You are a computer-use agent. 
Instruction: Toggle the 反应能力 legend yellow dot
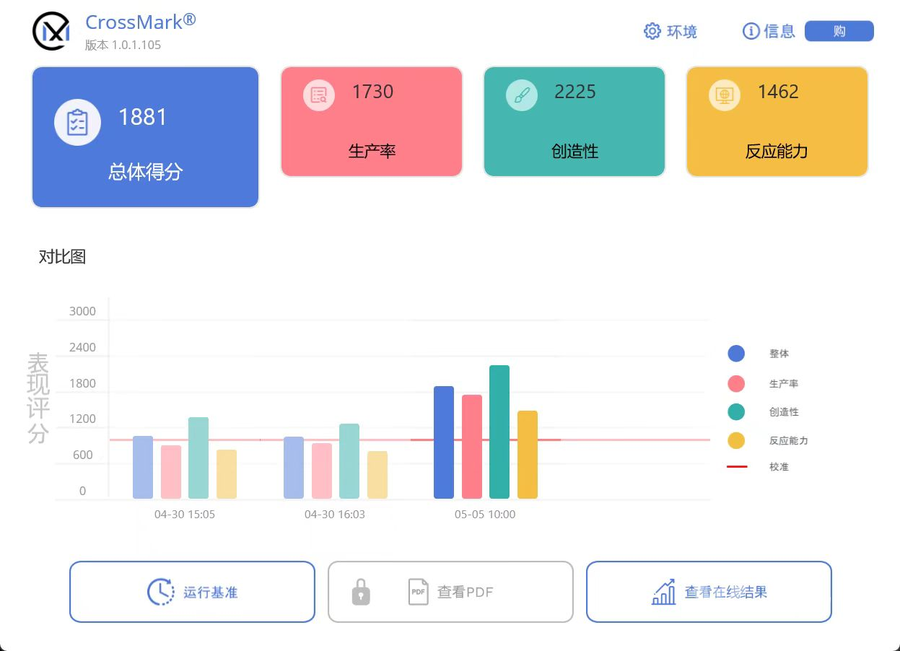[x=736, y=440]
